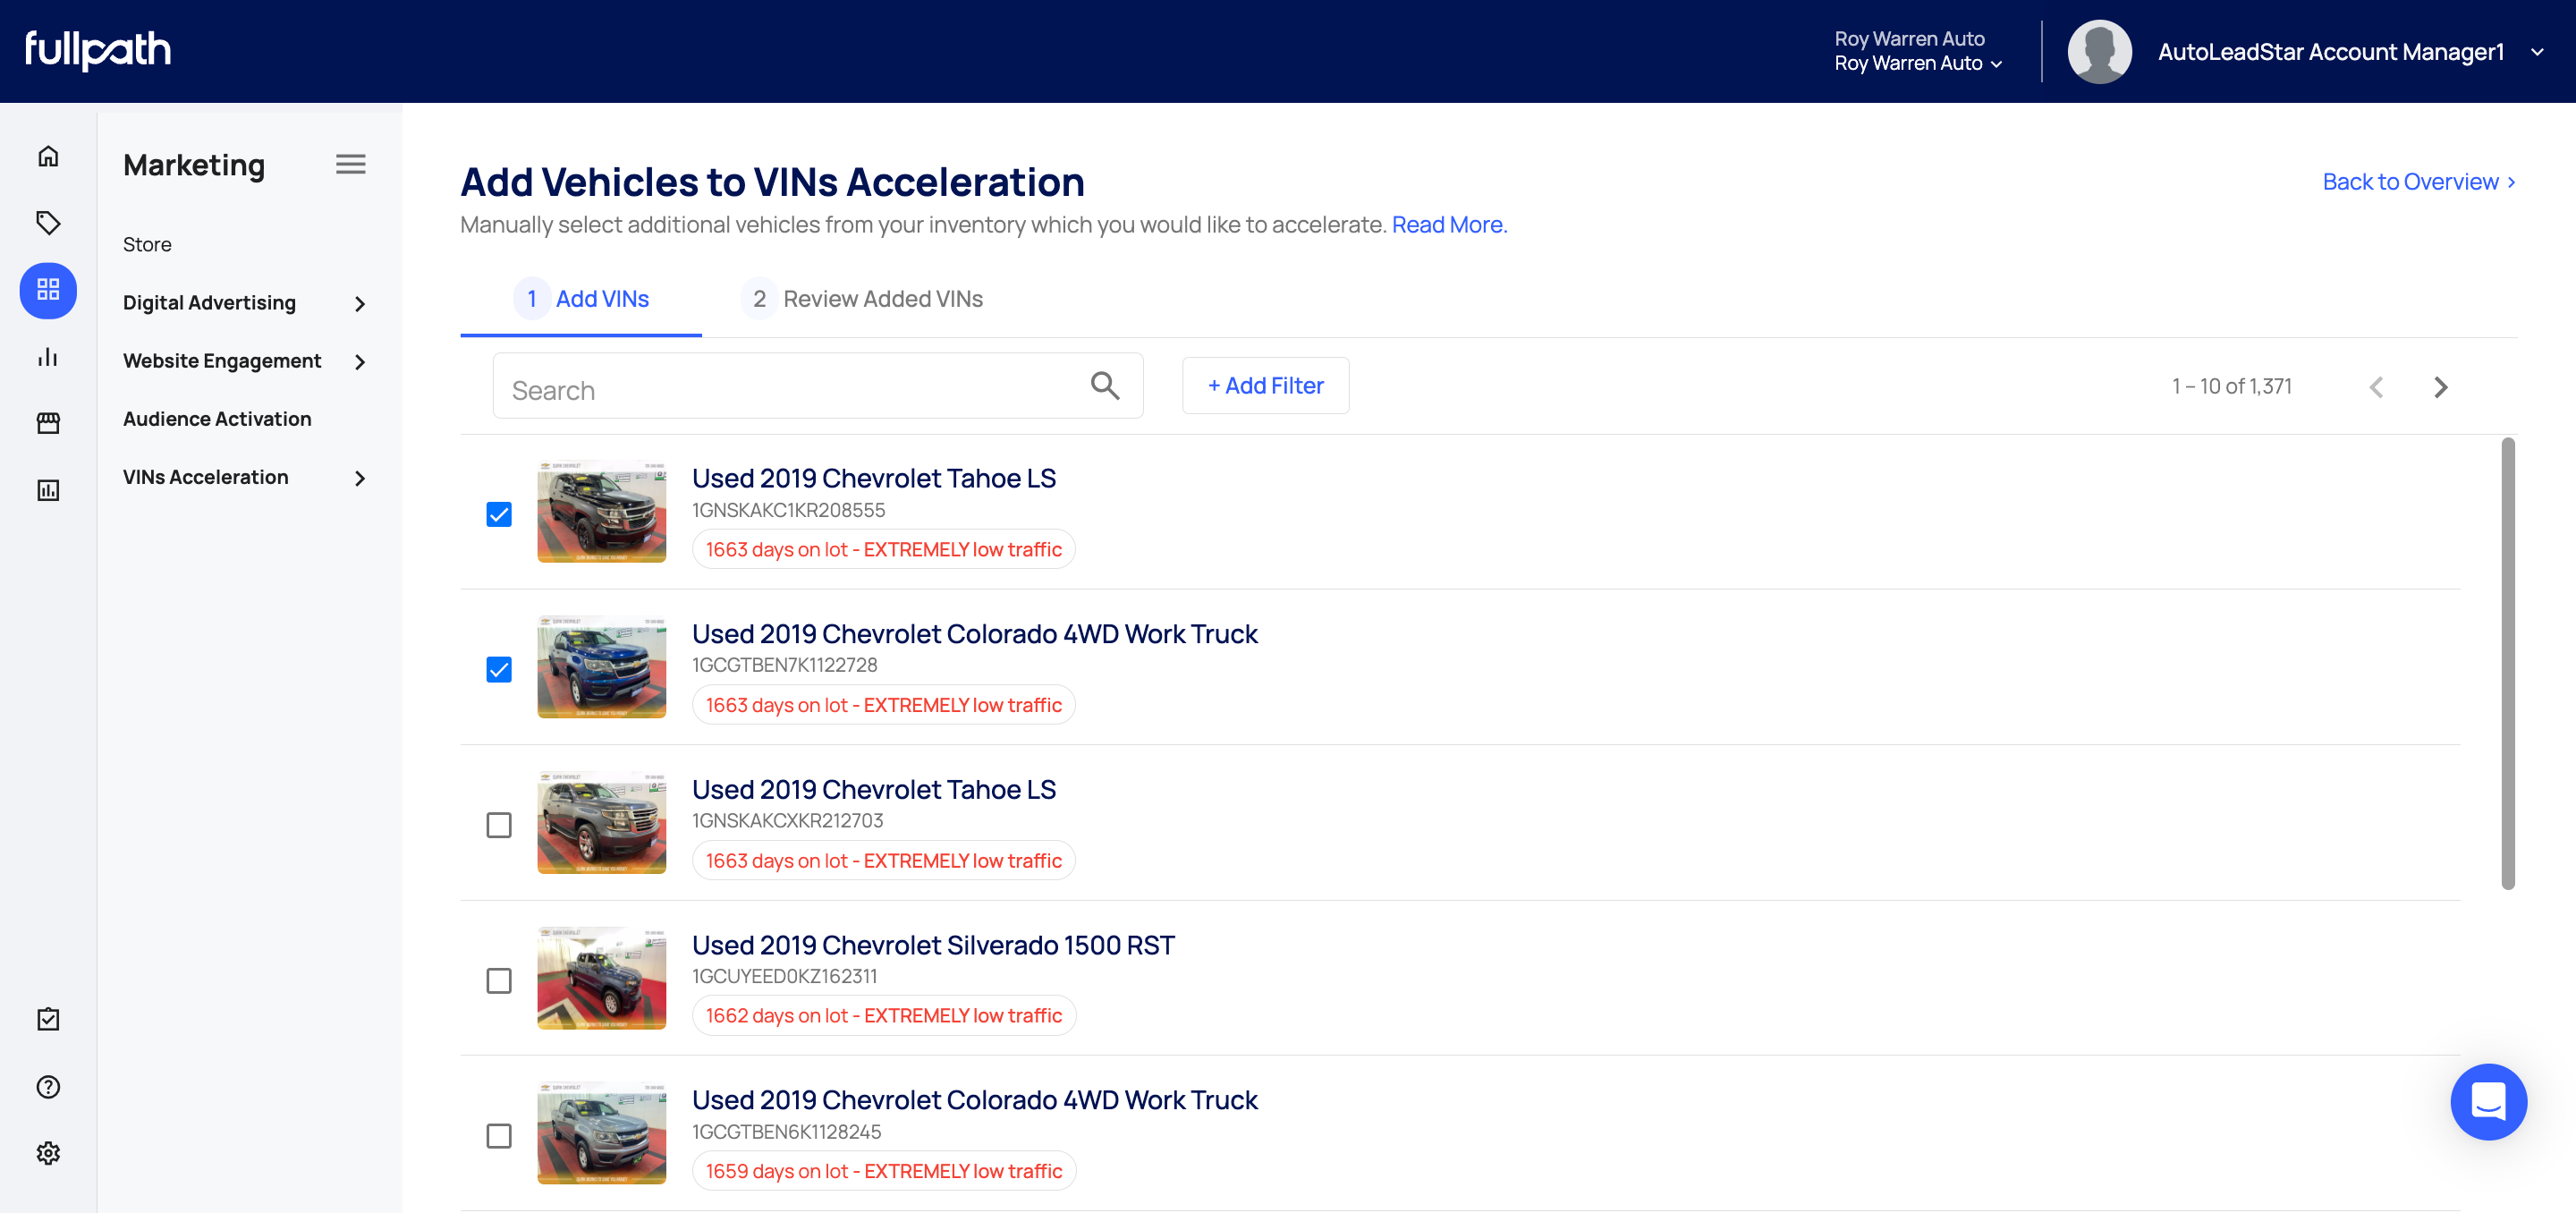
Task: Click the vehicle list scrollbar
Action: pyautogui.click(x=2508, y=663)
